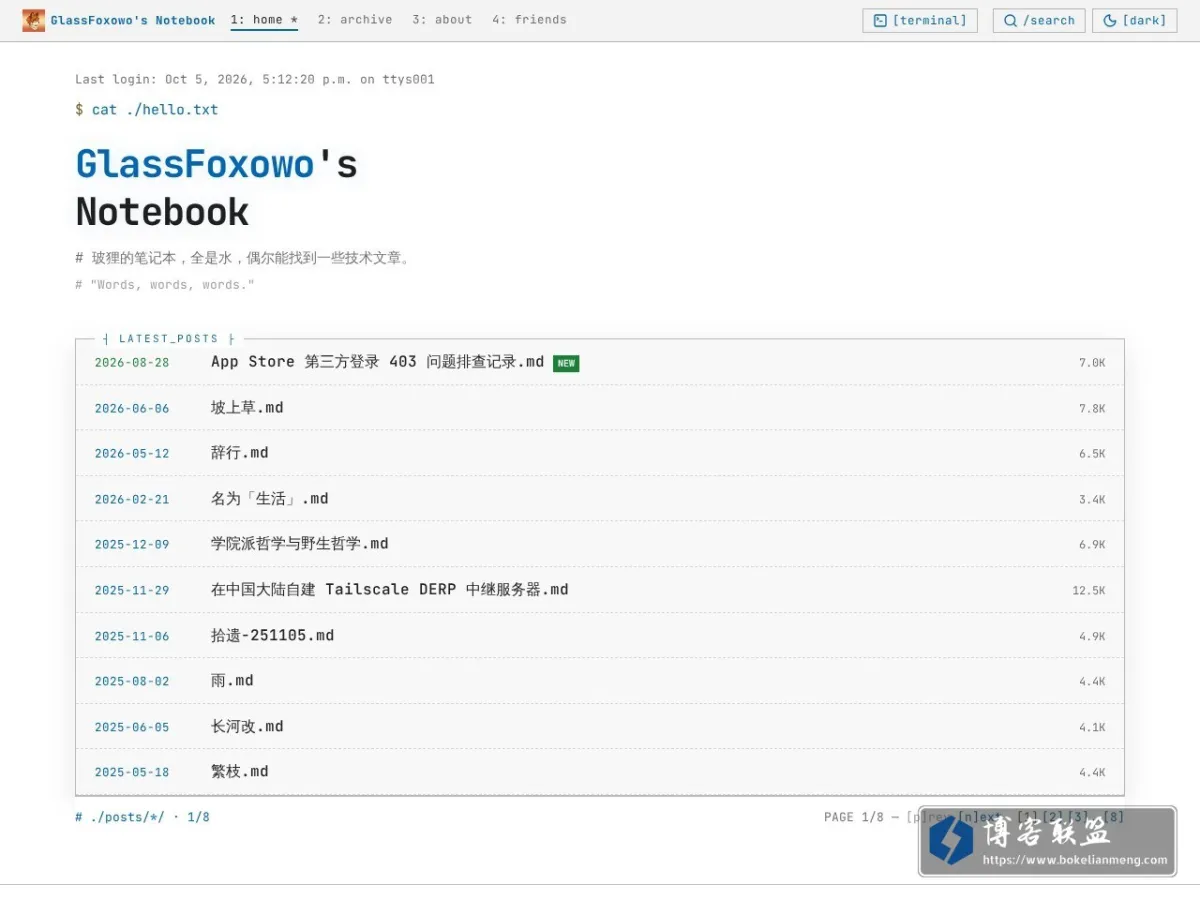Open post 'App Store 第三方登录 403 问题排查记录.md'
Screen dimensions: 1200x900
(377, 362)
